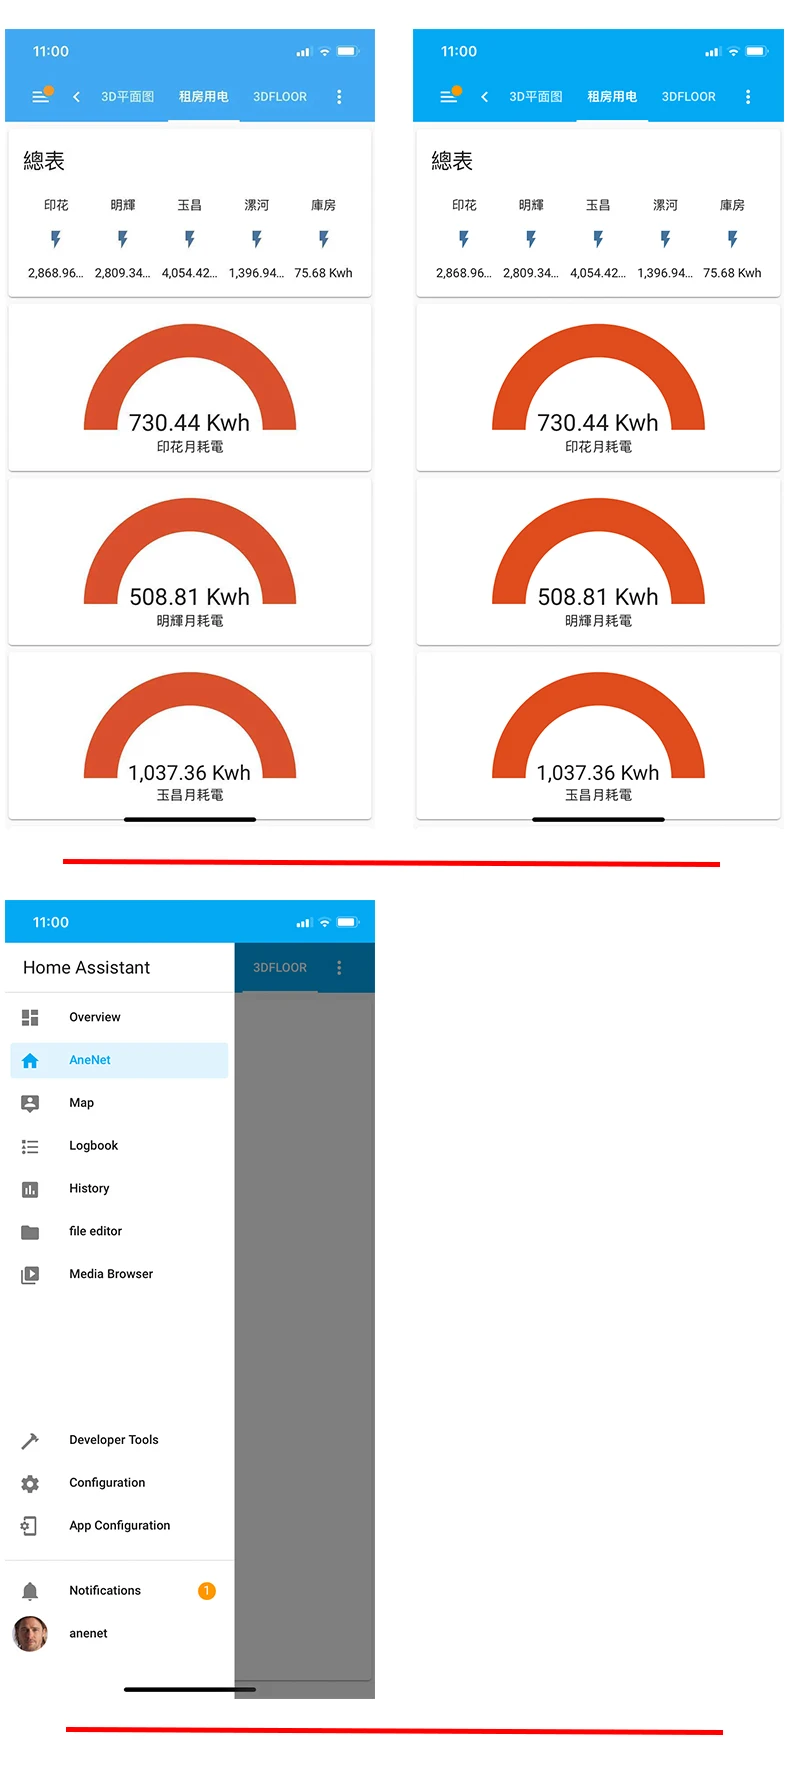Open the 明輝月耗電 gauge in the right phone
This screenshot has height=1772, width=790.
pyautogui.click(x=598, y=561)
